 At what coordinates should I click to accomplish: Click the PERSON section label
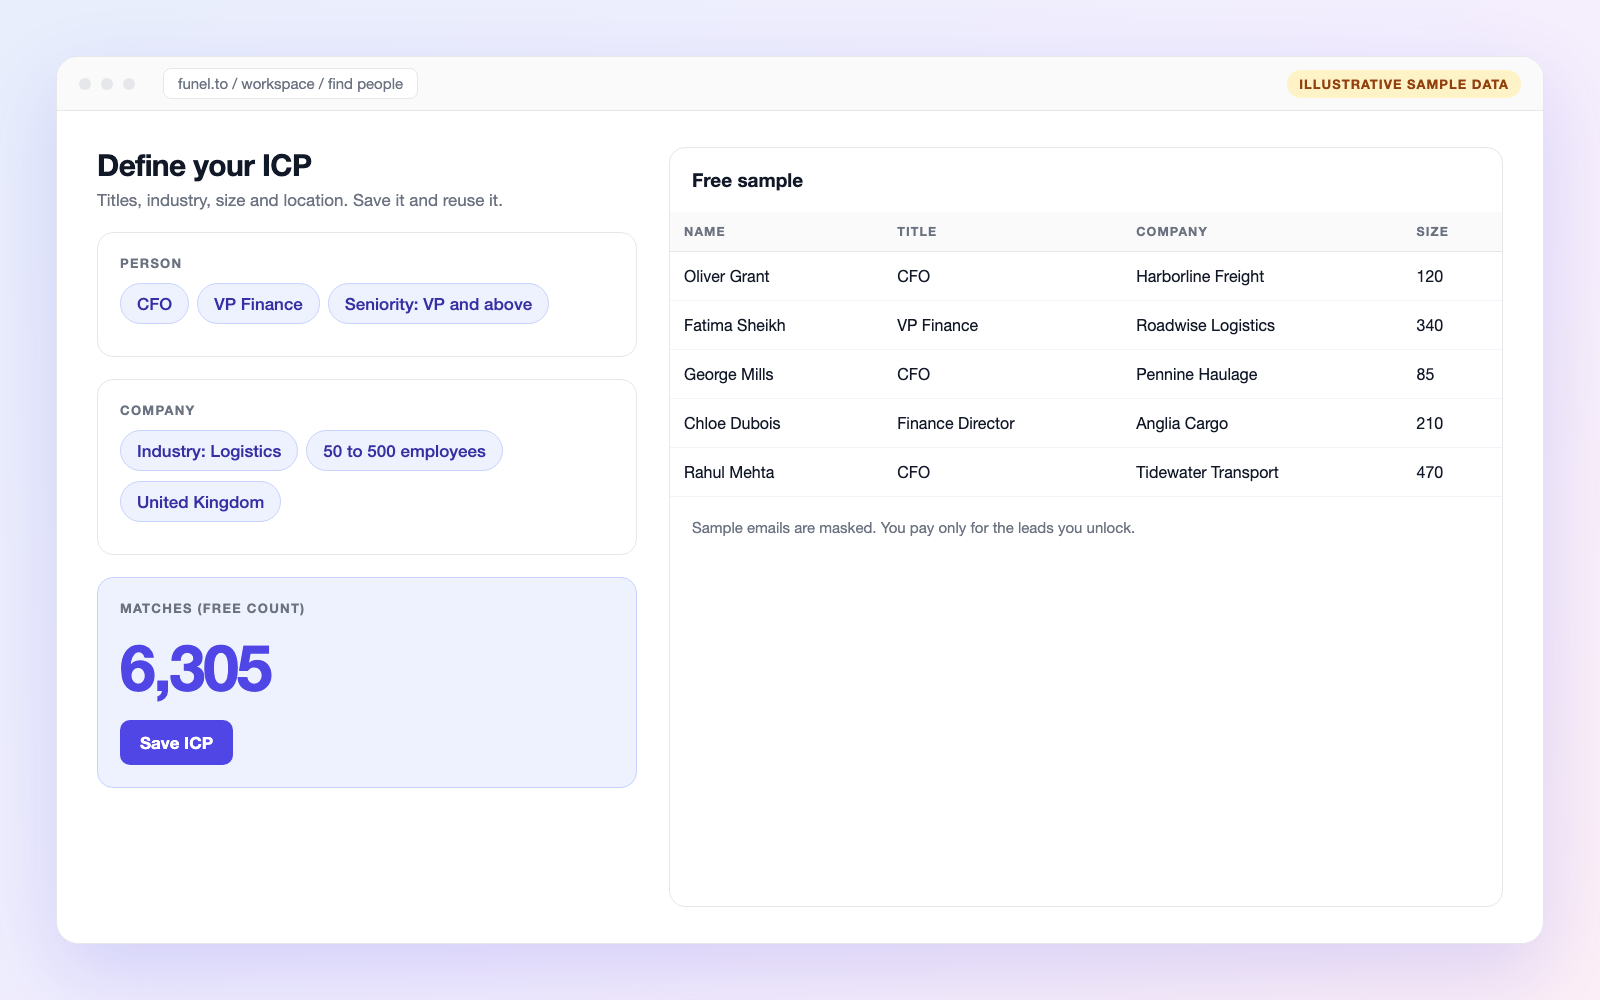151,263
